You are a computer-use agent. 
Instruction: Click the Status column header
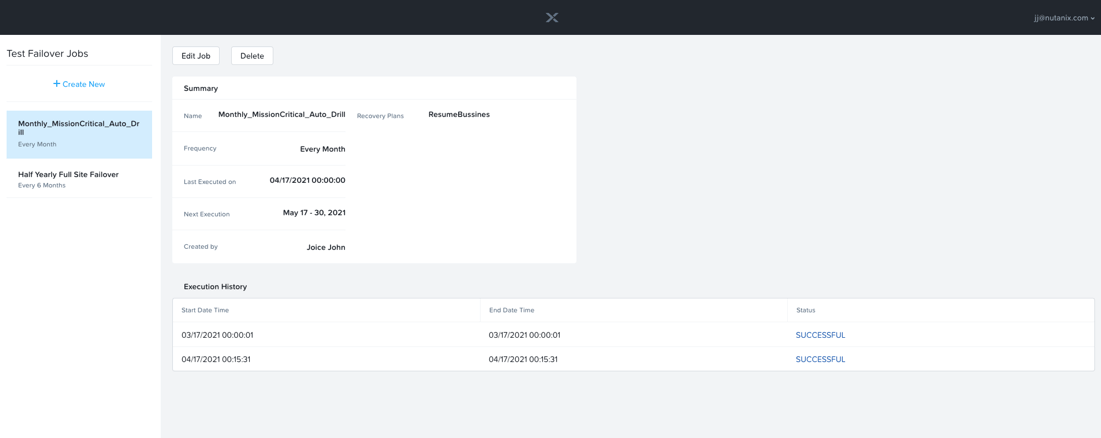[805, 310]
